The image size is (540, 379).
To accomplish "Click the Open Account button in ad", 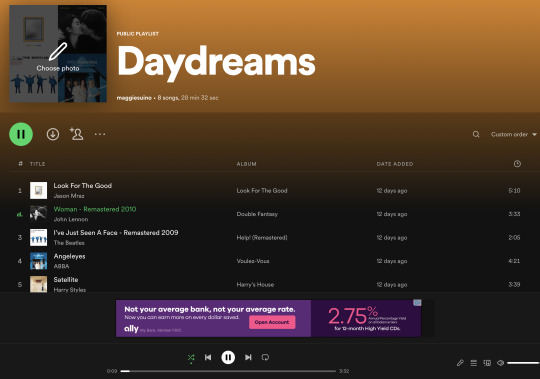I will pos(272,322).
